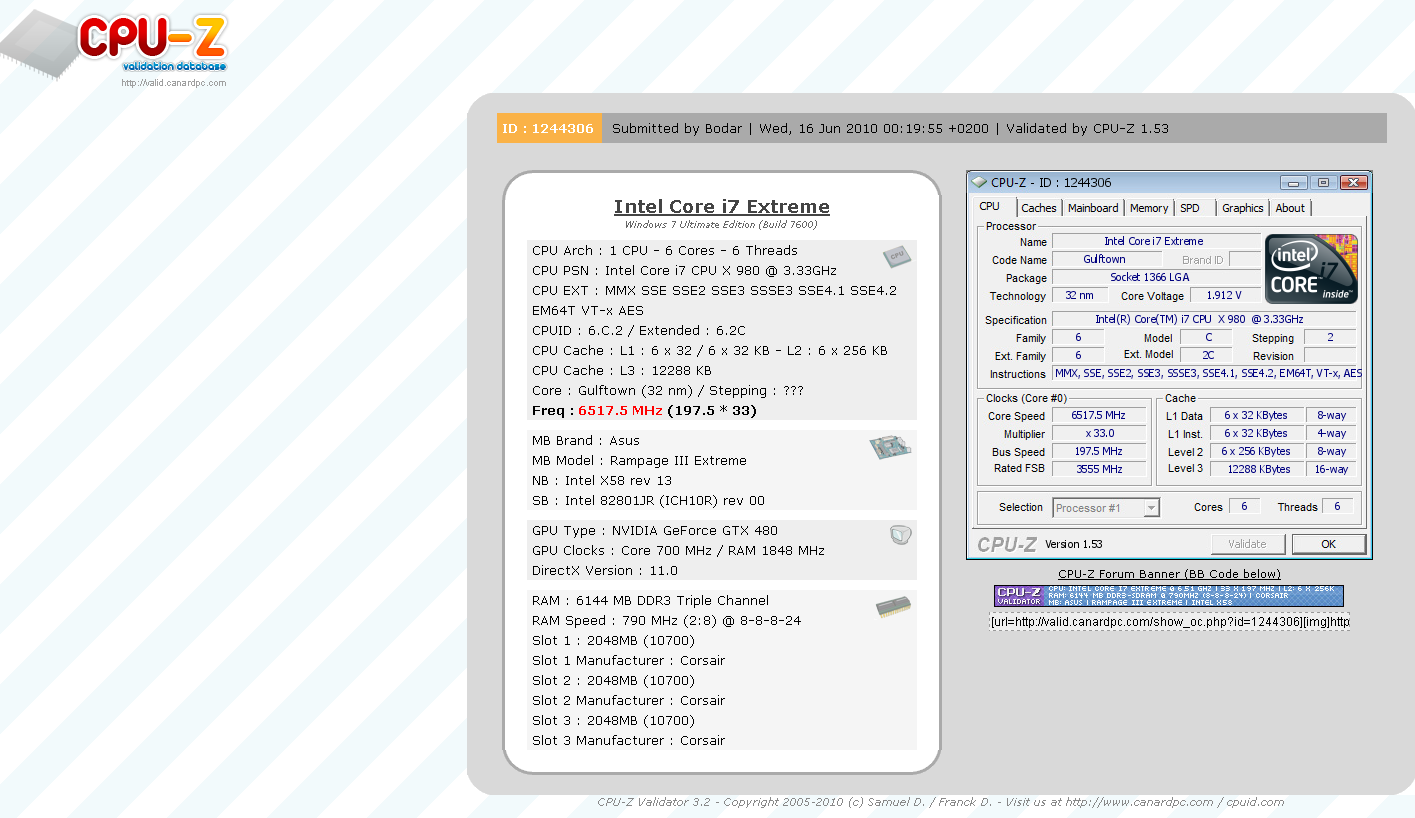Click the GPU Type NVIDIA GeForce GTX 480 text
The image size is (1415, 818).
655,531
